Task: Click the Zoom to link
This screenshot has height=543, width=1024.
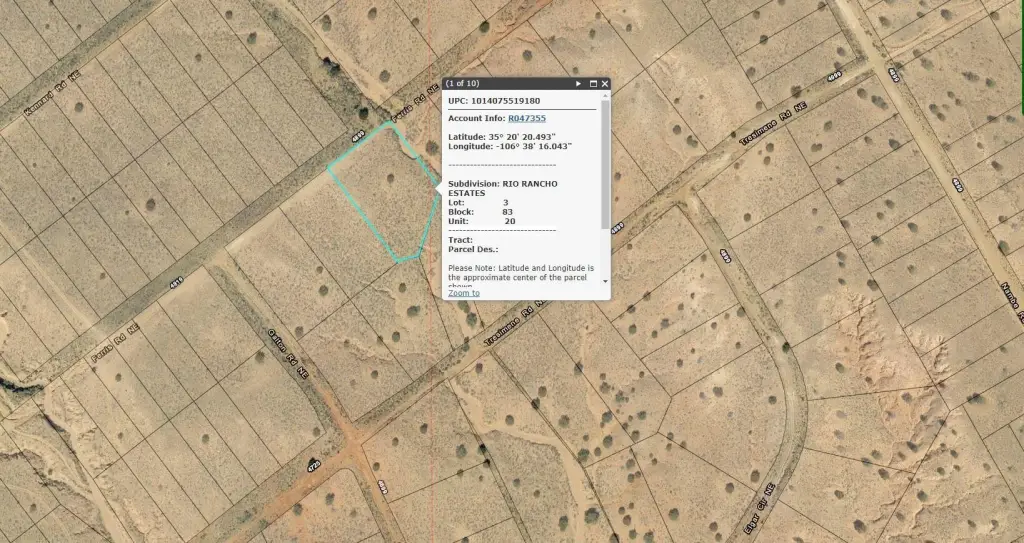Action: (x=464, y=293)
